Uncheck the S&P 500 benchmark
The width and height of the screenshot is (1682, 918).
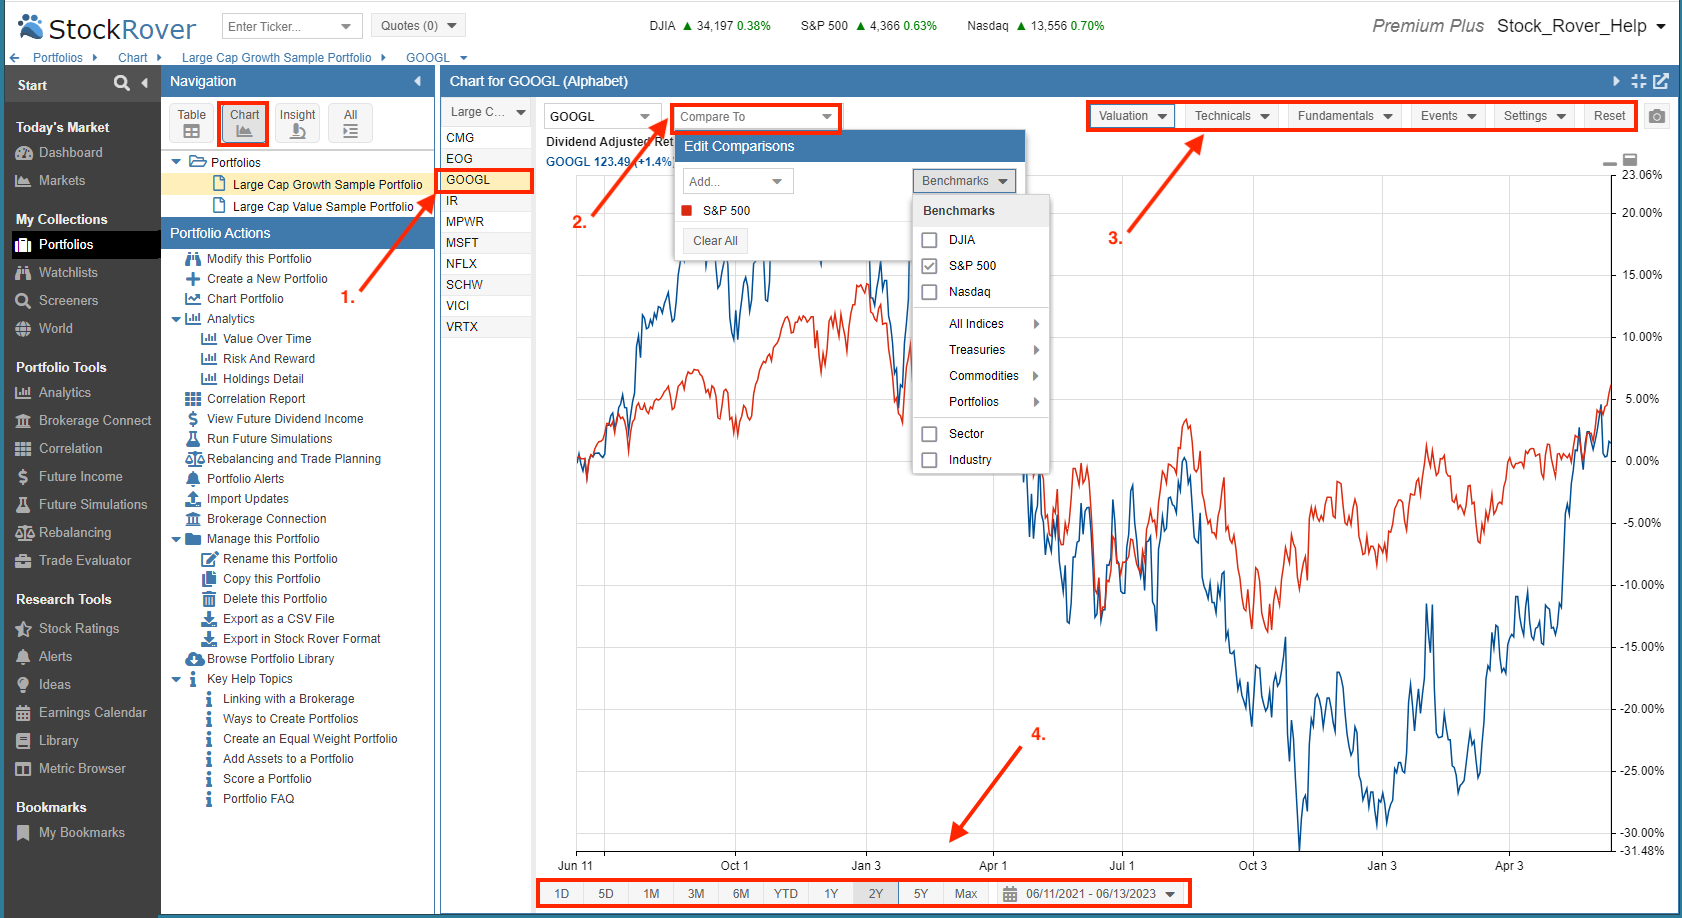(929, 266)
